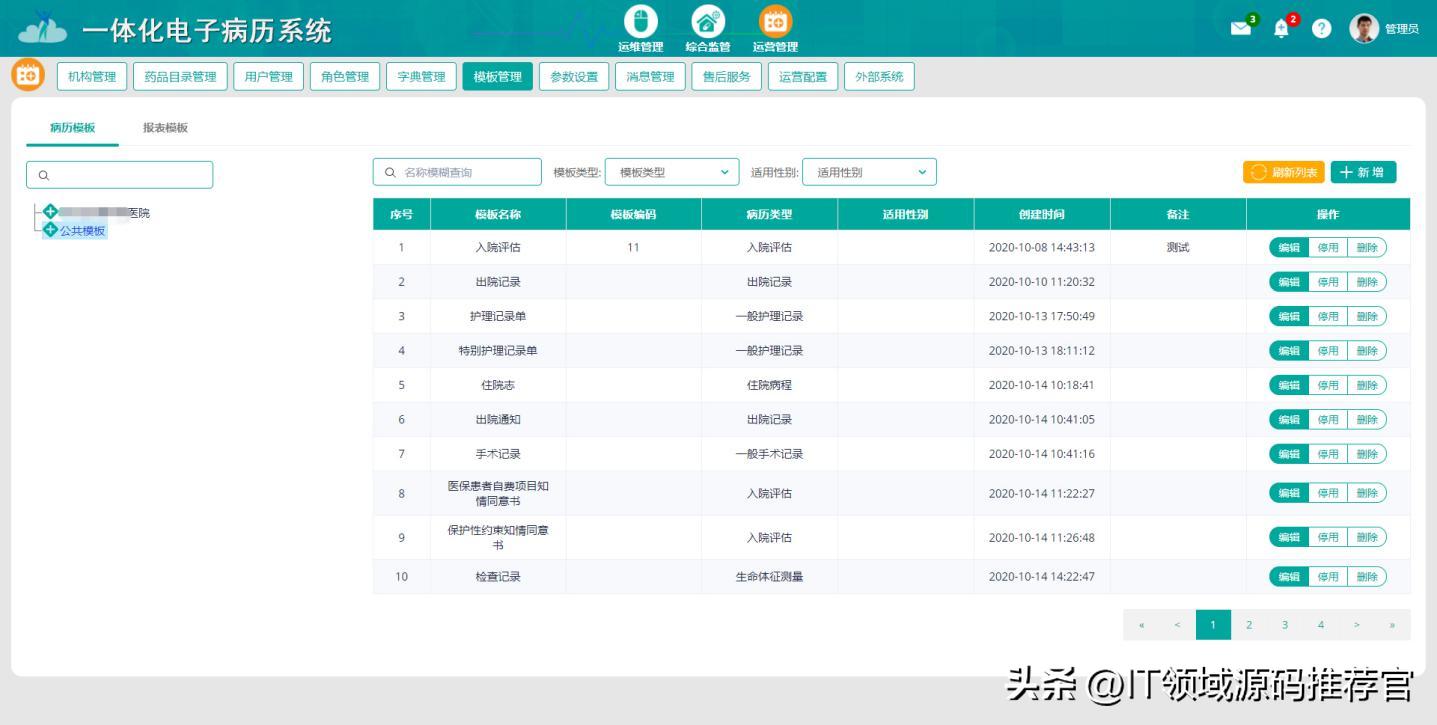
Task: Open the 运营管理 calendar icon
Action: point(775,21)
